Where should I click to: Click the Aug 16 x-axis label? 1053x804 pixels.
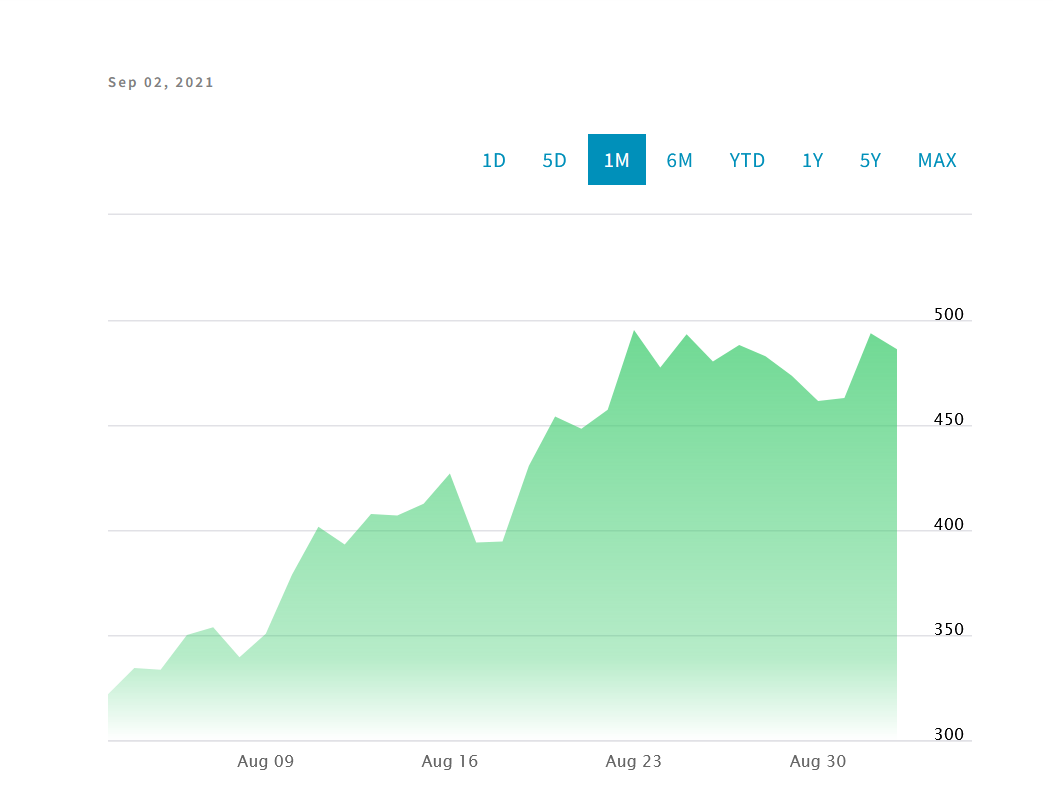[449, 762]
